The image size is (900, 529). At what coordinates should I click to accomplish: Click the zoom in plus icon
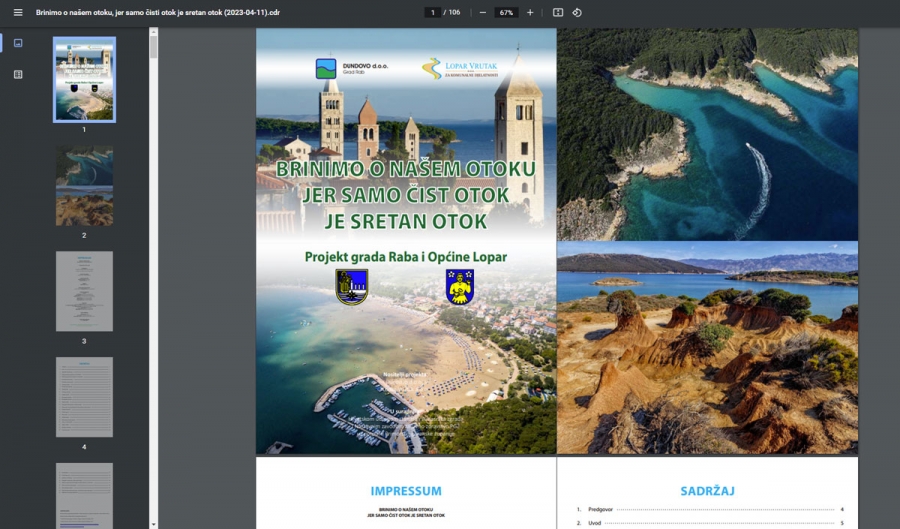[530, 12]
